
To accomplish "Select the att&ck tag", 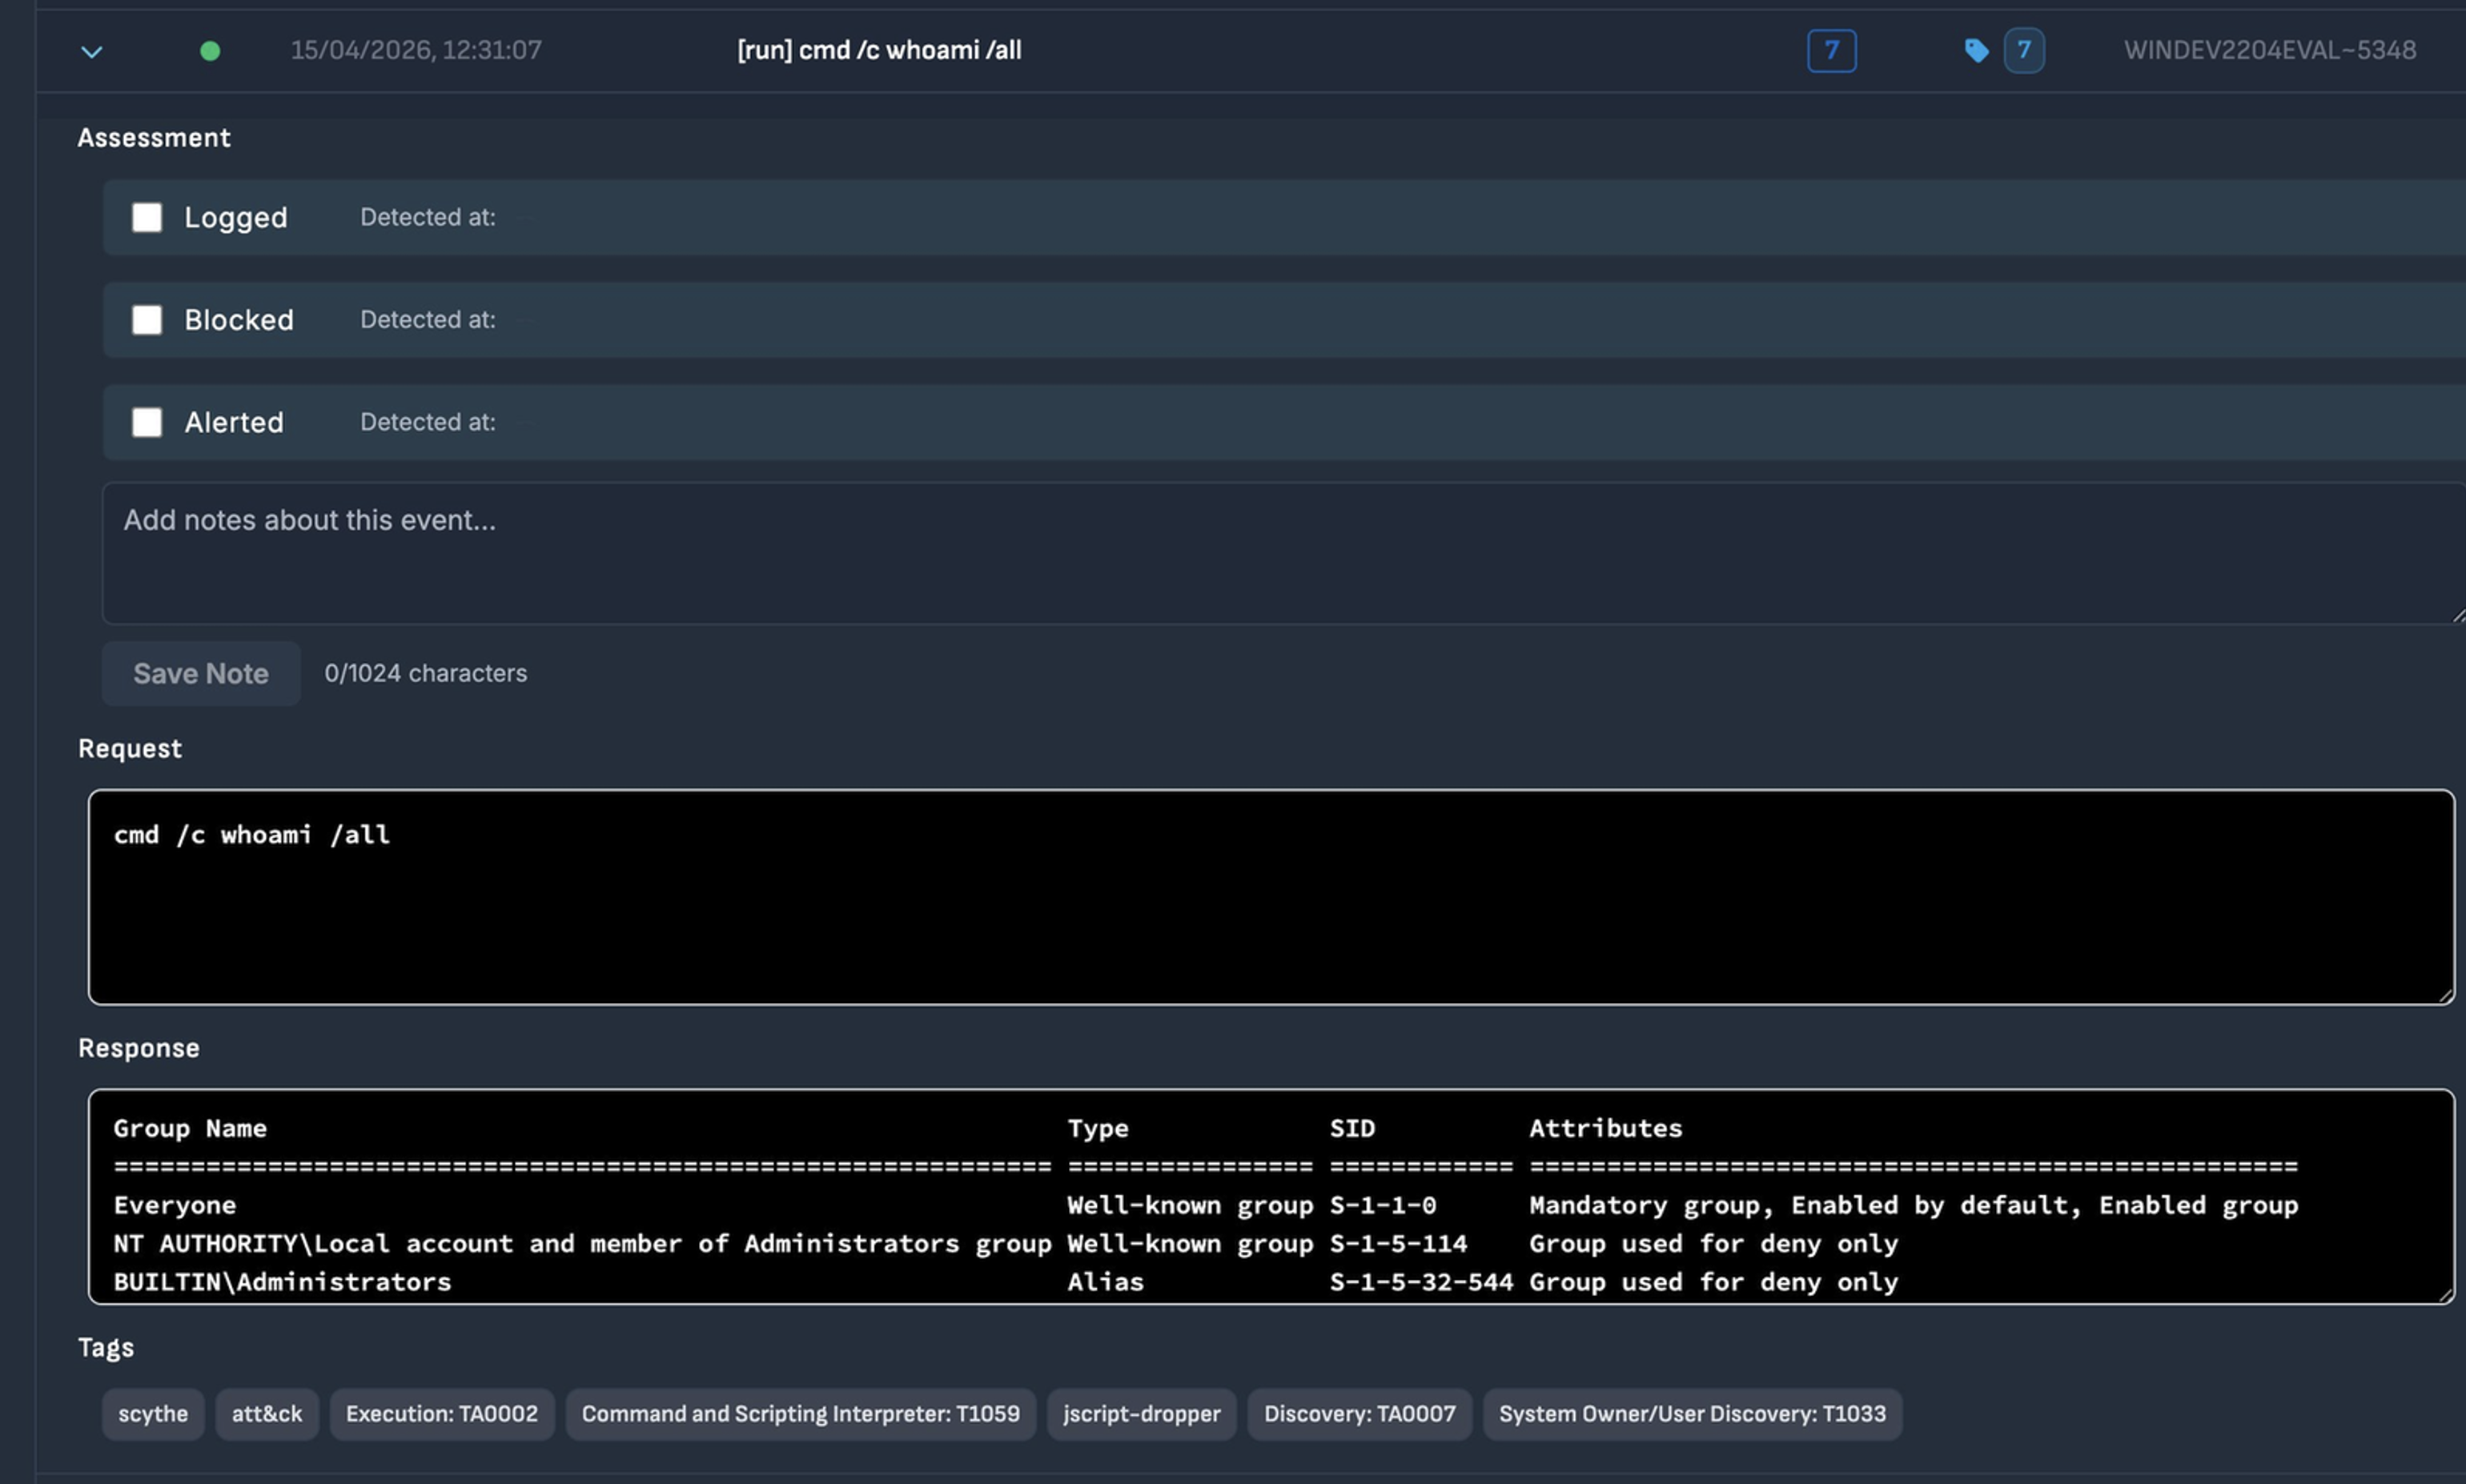I will coord(267,1414).
